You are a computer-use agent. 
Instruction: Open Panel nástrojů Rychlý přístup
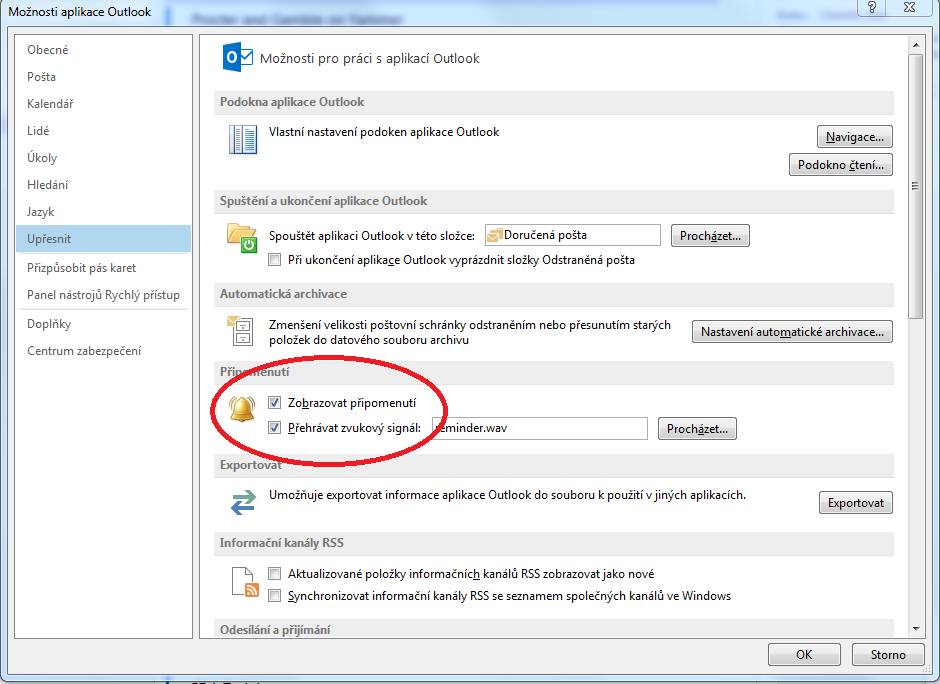tap(103, 295)
